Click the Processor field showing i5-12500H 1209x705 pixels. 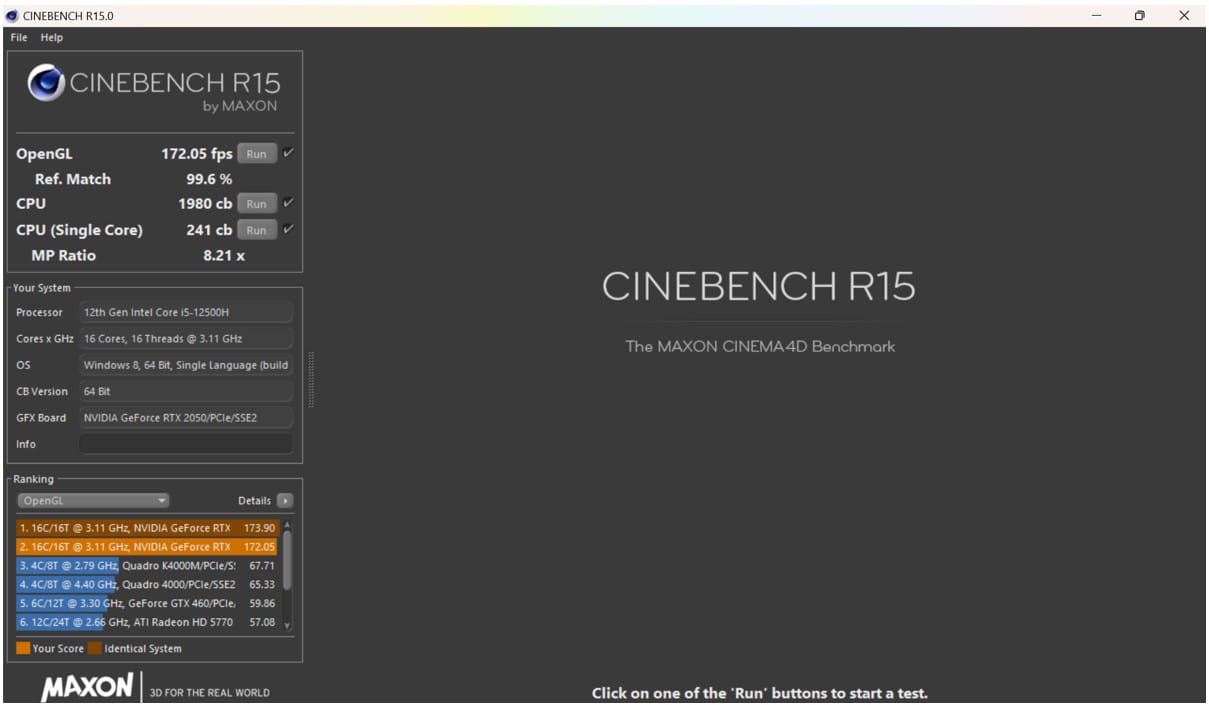coord(186,312)
